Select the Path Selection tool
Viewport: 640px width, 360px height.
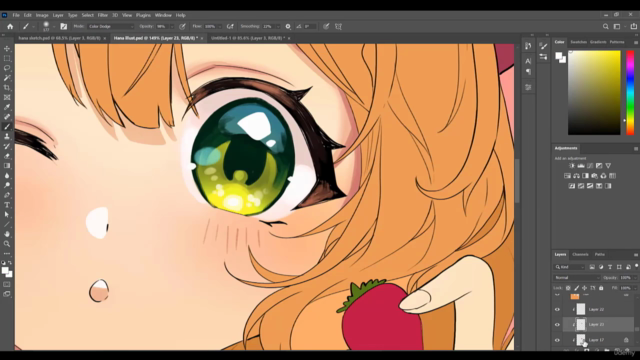pos(7,215)
